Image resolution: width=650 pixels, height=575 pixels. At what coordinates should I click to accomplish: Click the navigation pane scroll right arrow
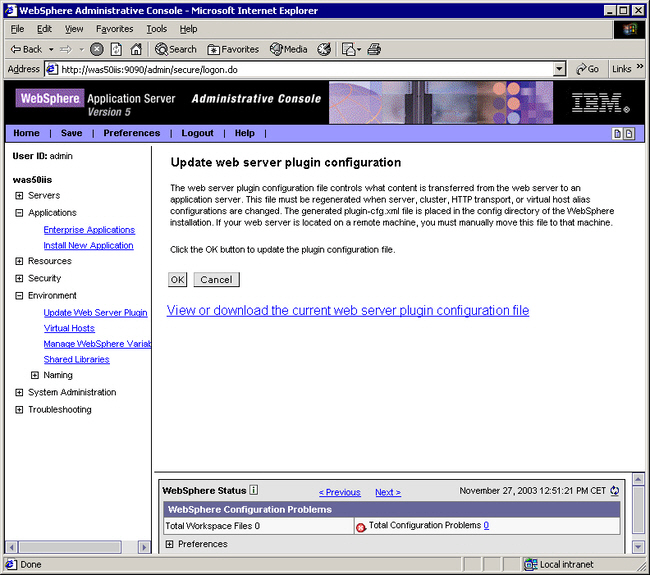144,547
